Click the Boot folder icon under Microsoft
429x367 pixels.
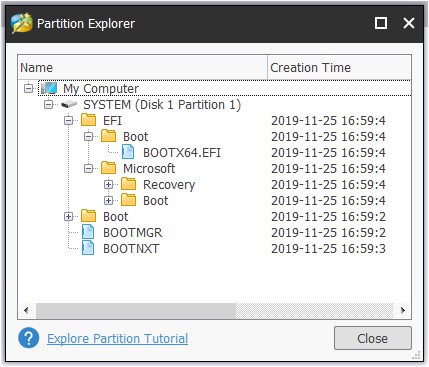coord(128,200)
